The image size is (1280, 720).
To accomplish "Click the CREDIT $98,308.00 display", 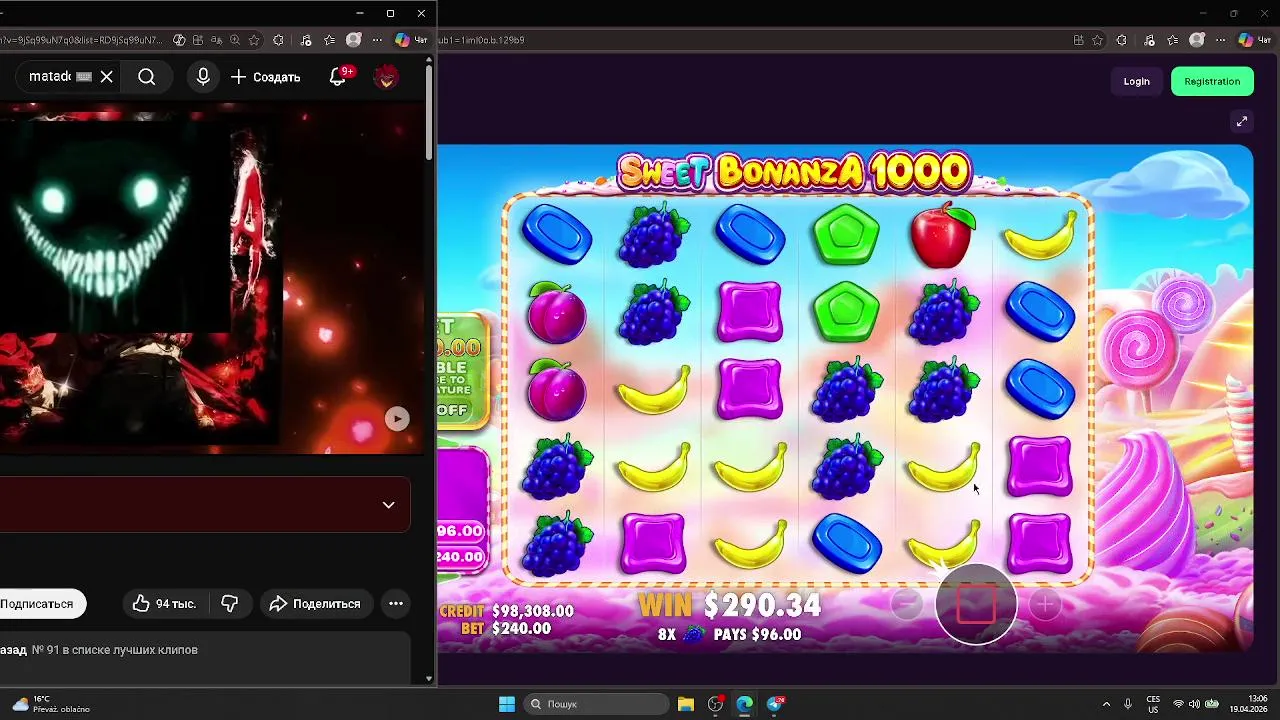I will [x=506, y=611].
